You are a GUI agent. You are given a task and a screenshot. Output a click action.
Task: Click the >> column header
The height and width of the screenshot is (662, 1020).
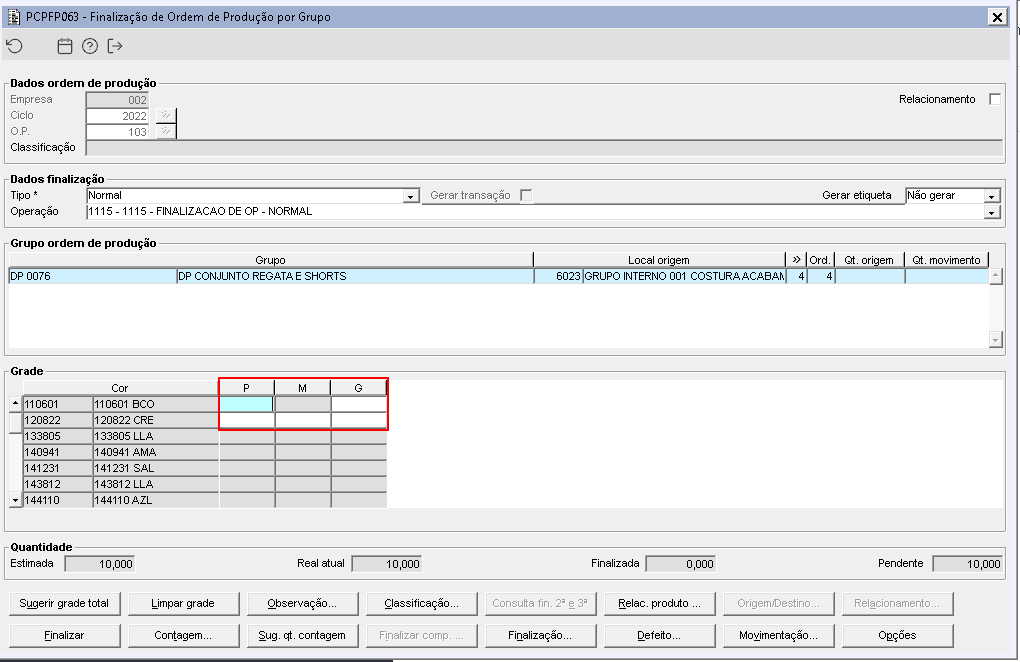[796, 260]
